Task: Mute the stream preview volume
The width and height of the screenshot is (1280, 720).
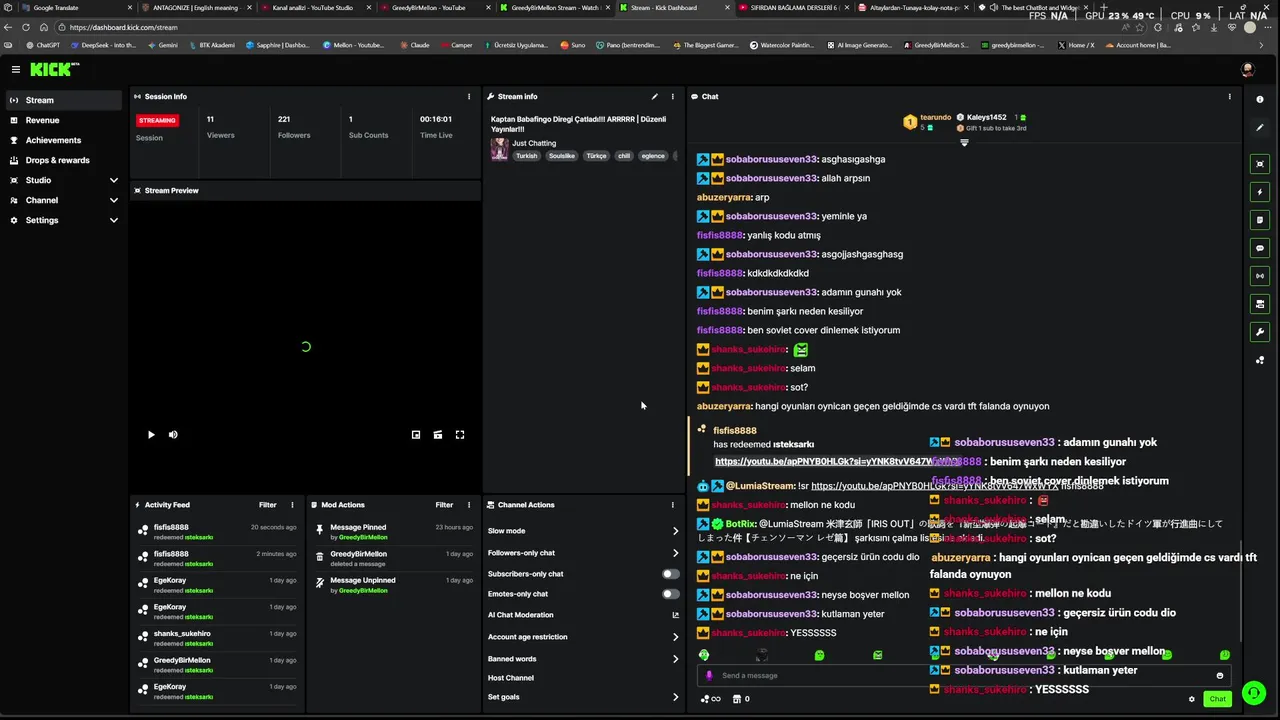Action: tap(173, 435)
